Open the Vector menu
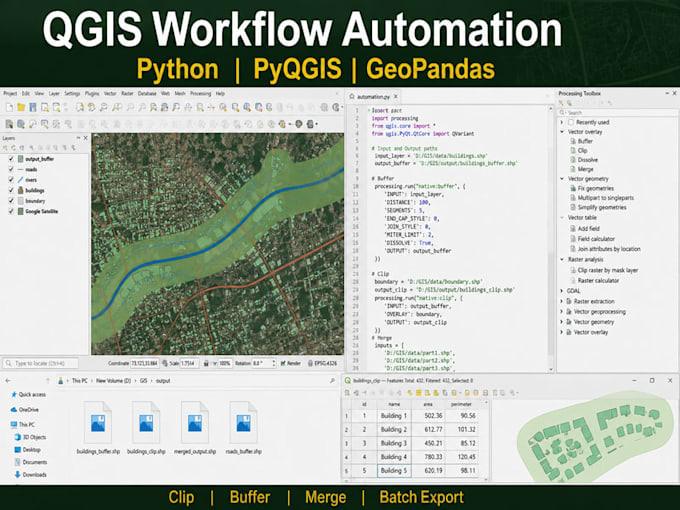680x510 pixels. pyautogui.click(x=110, y=94)
